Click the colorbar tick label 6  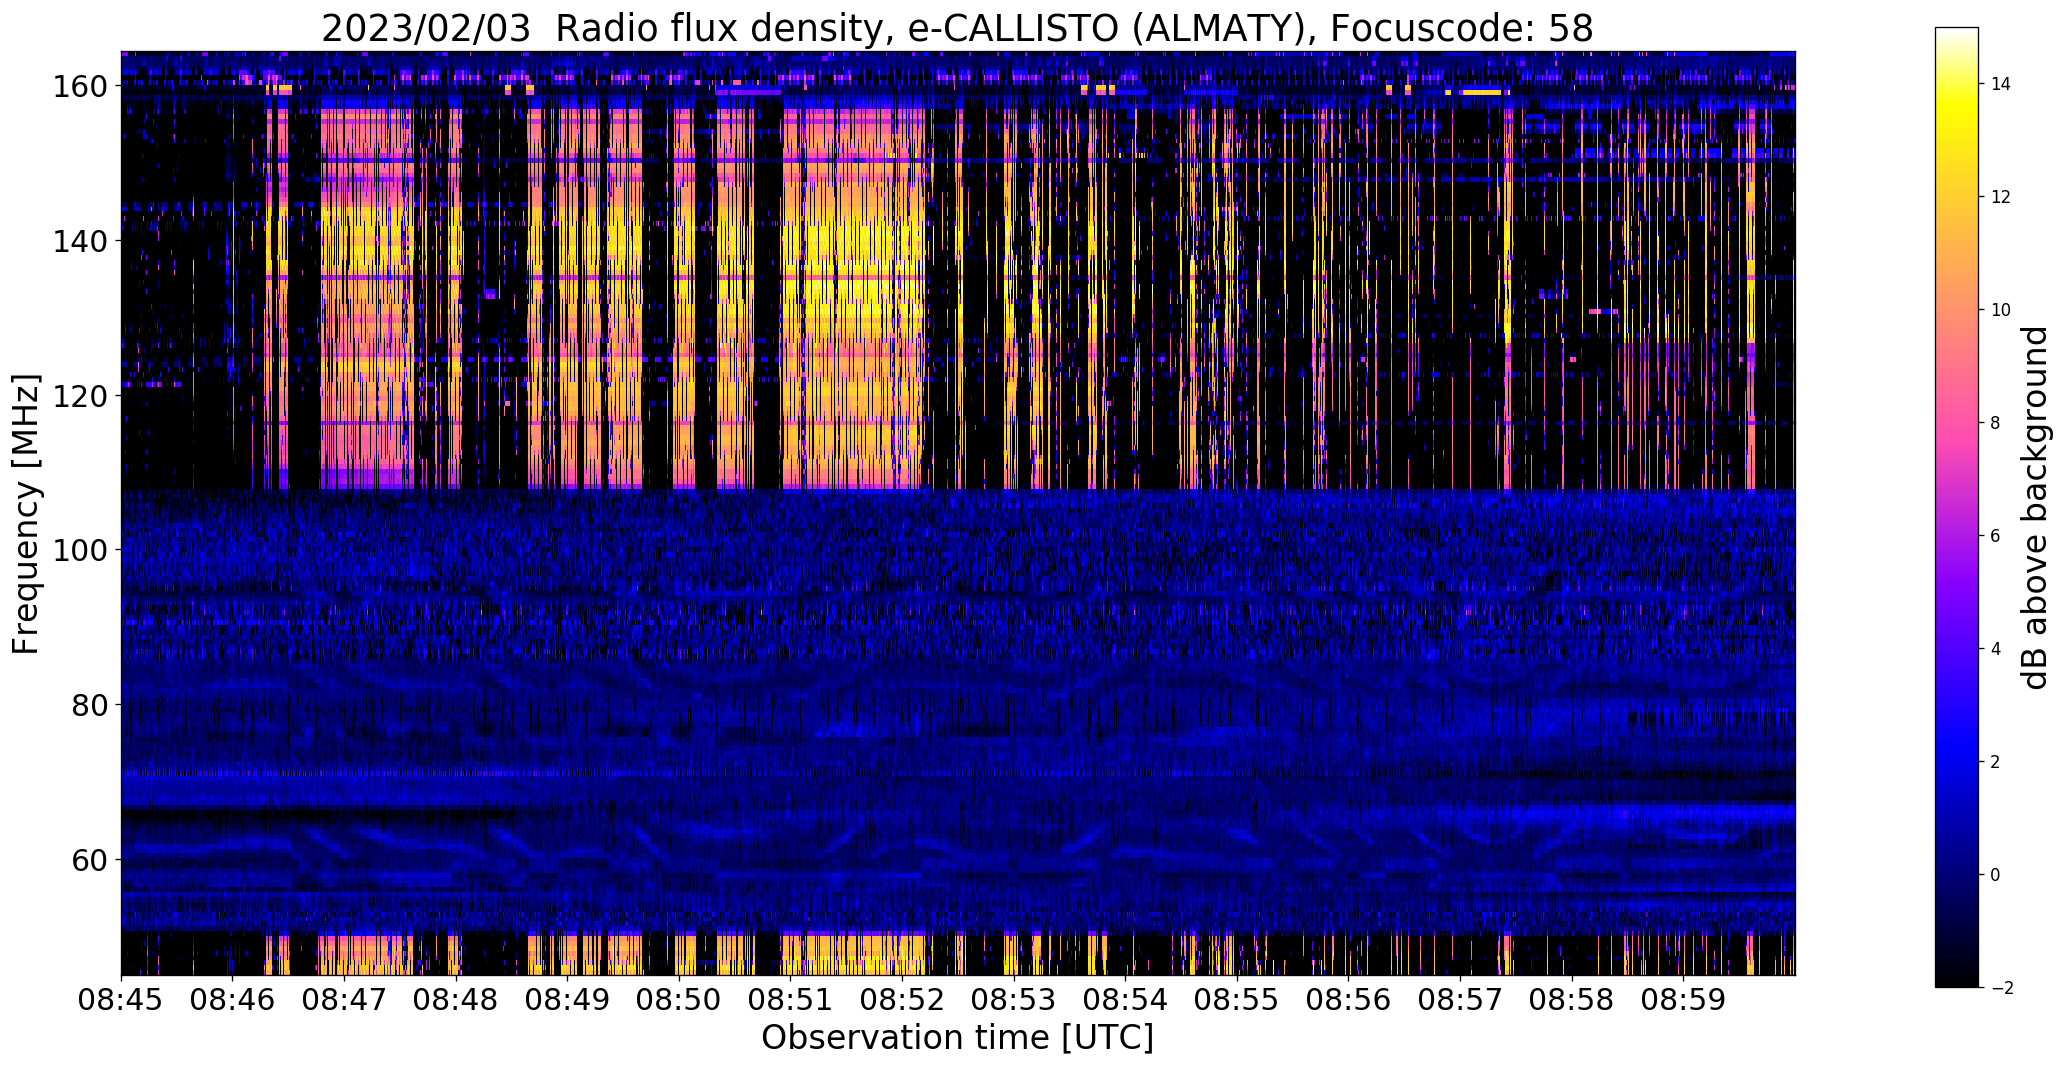[1996, 536]
